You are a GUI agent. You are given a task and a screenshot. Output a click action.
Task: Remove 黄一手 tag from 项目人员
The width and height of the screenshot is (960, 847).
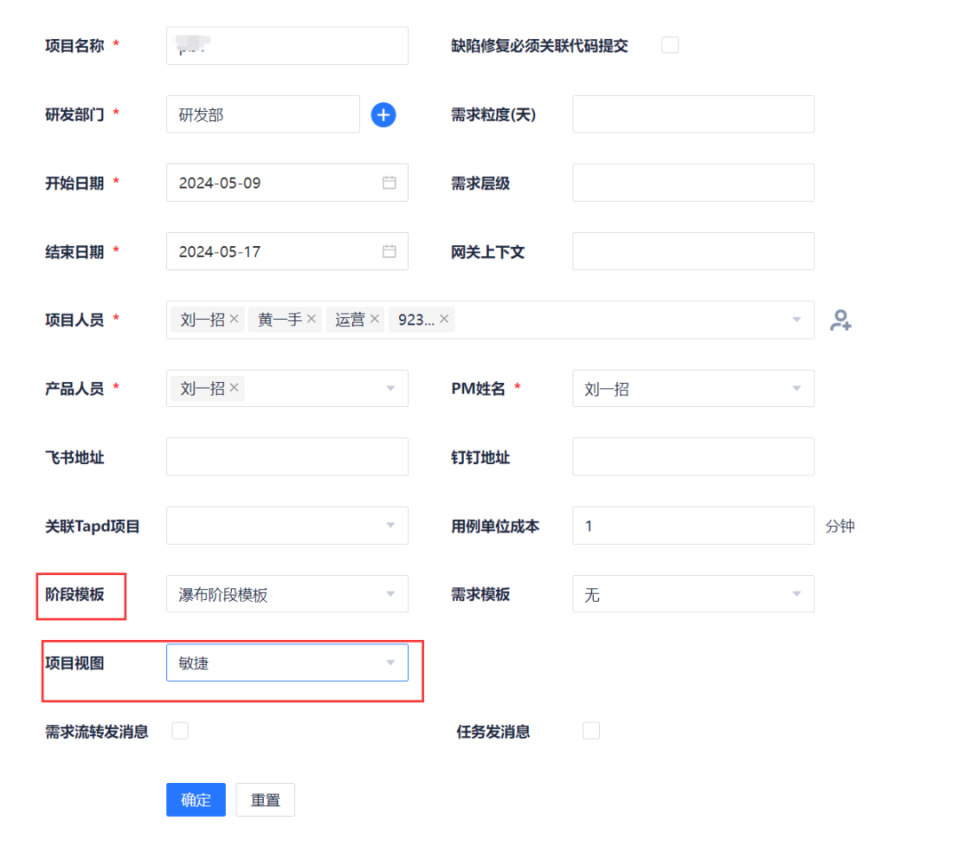311,318
